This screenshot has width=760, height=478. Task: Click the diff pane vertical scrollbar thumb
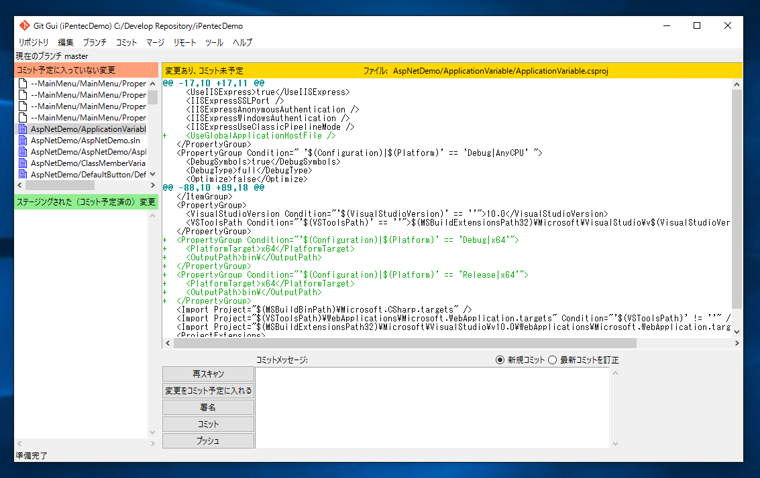point(737,199)
